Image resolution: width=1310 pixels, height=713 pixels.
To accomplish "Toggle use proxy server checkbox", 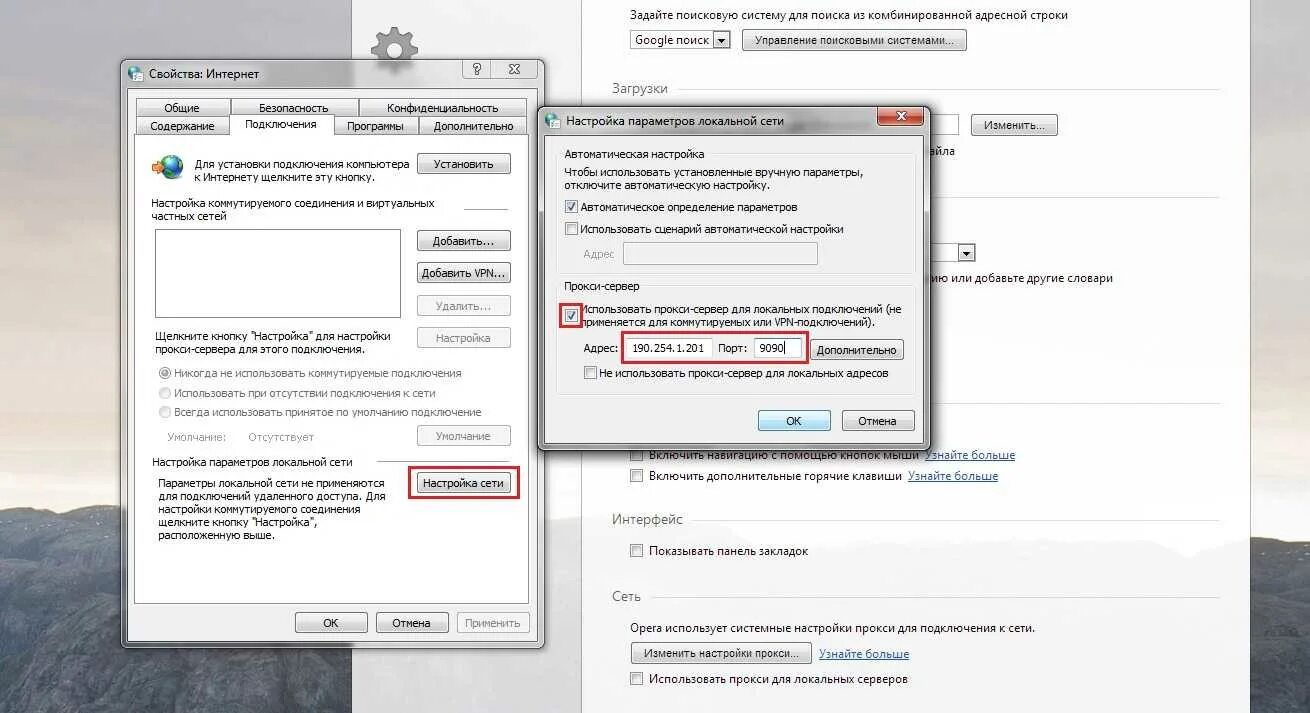I will (571, 316).
